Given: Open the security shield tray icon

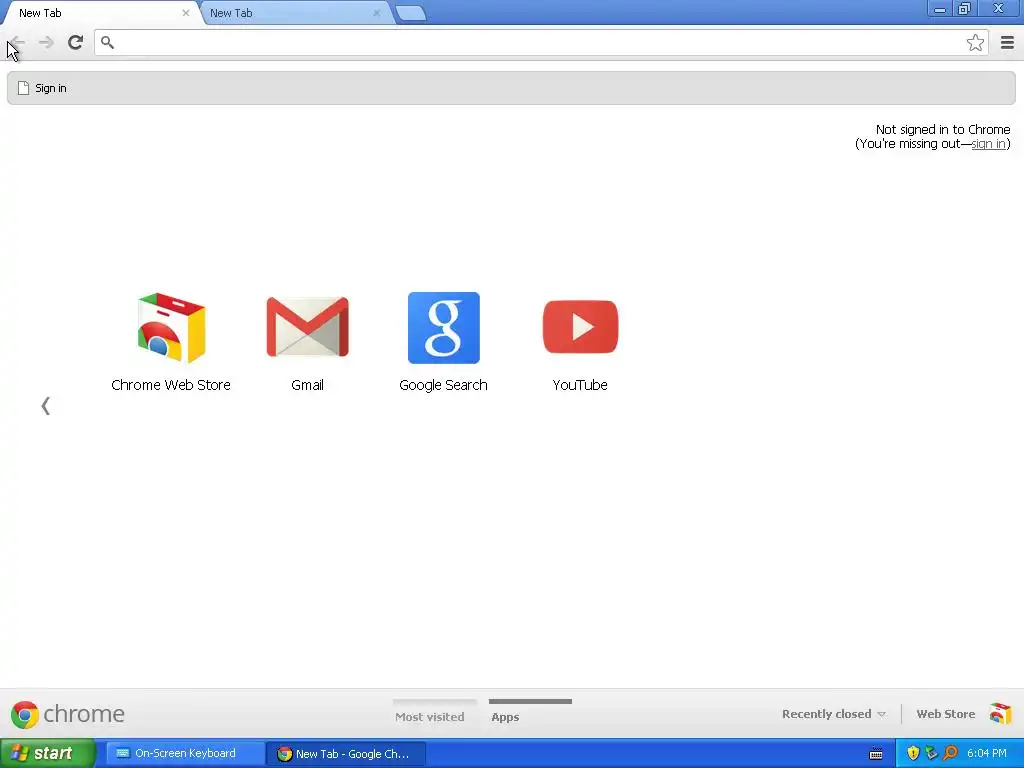Looking at the screenshot, I should pos(913,753).
